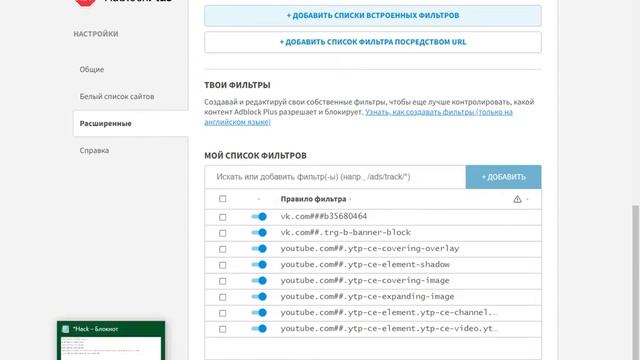This screenshot has height=360, width=640.
Task: Click filter text youtube.com##.ytp-ce-expanding-image
Action: 367,296
